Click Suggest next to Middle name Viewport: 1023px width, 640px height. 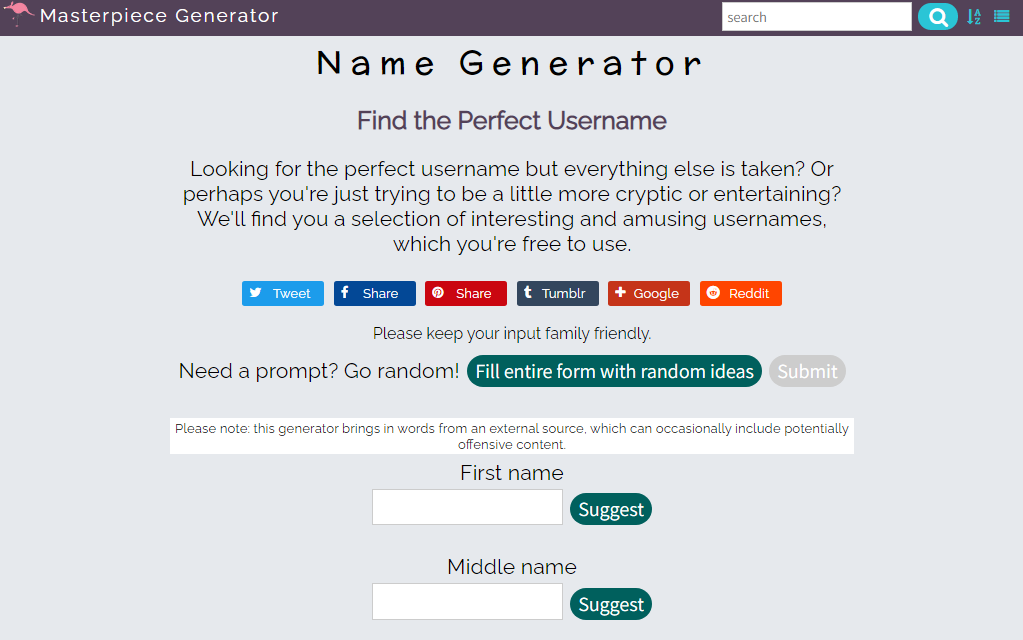(x=610, y=603)
